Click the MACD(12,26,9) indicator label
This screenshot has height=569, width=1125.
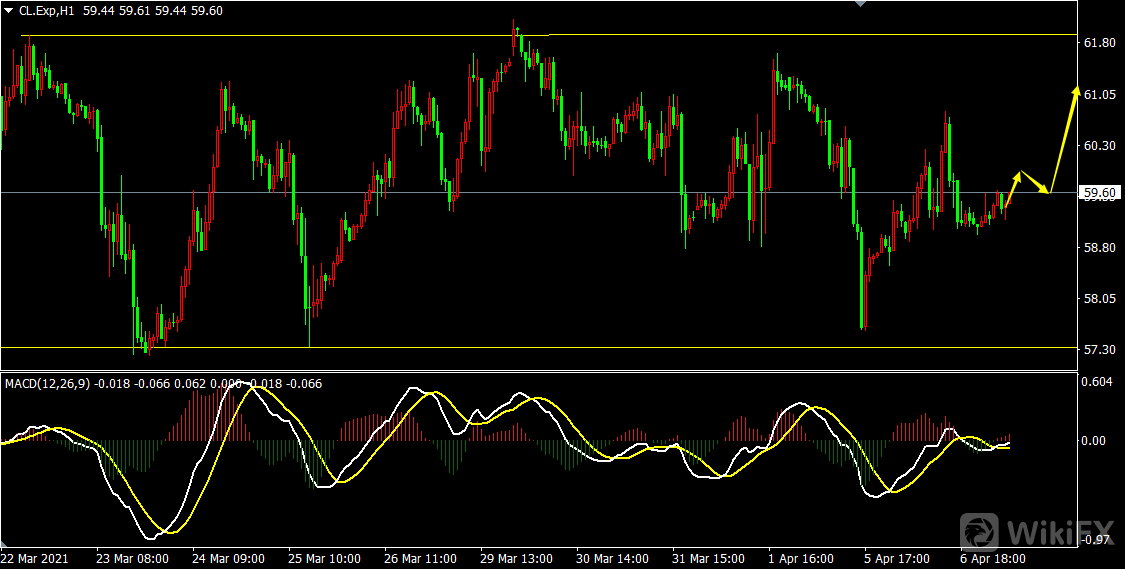(50, 383)
